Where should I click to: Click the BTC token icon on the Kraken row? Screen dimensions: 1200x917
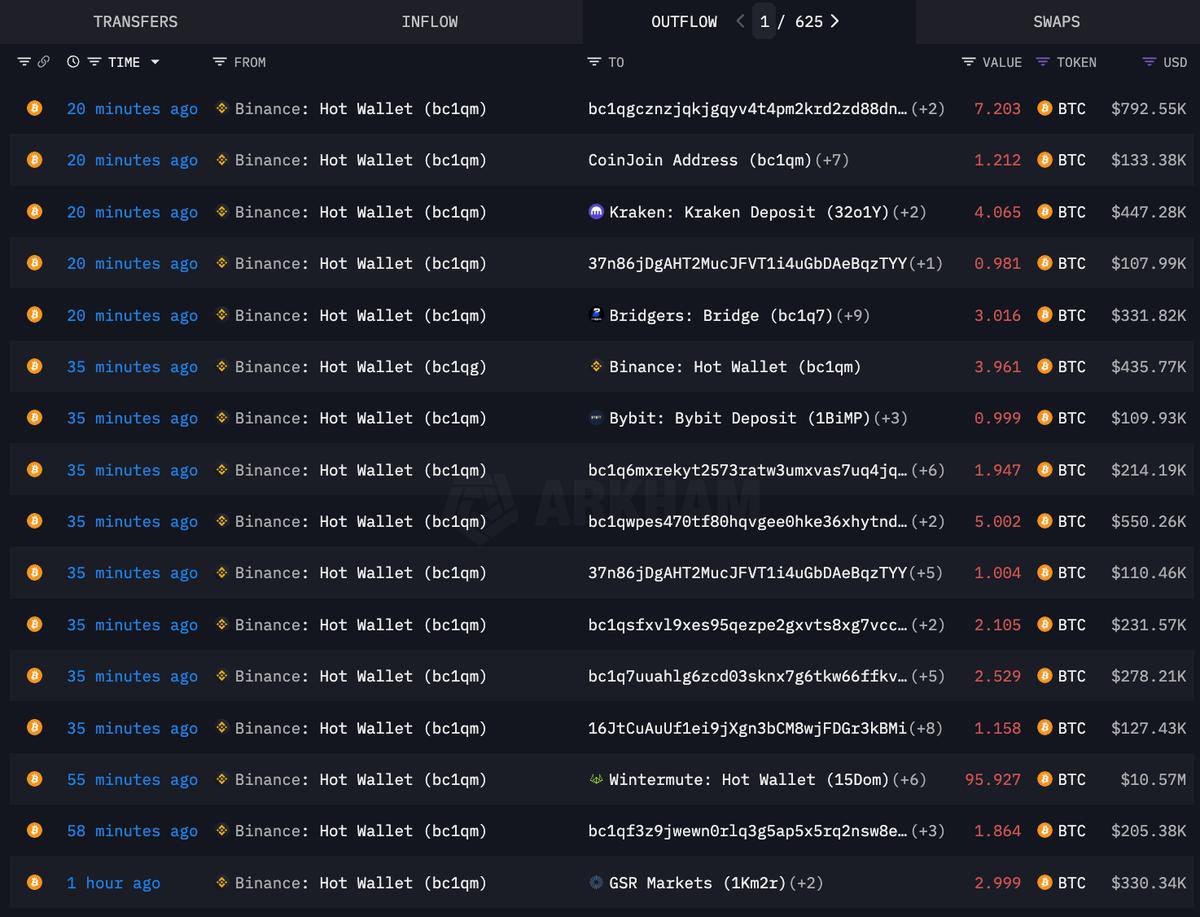pyautogui.click(x=1045, y=212)
